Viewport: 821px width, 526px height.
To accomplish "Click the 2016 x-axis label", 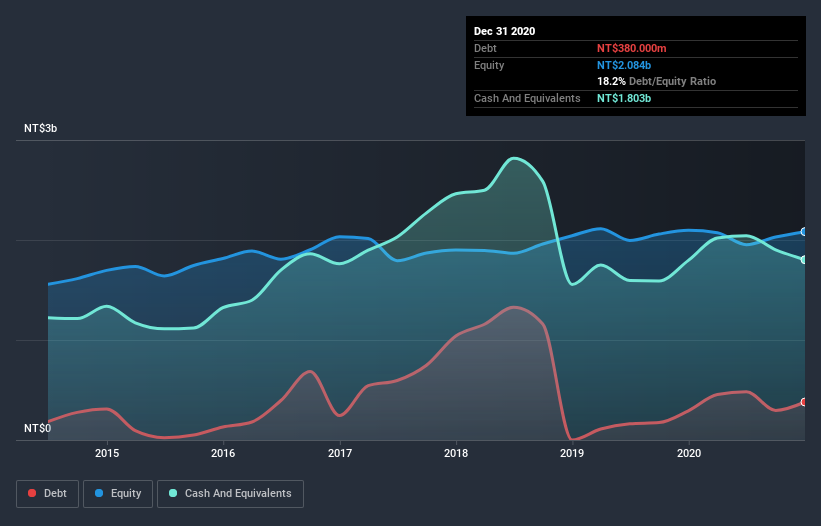I will pyautogui.click(x=223, y=453).
